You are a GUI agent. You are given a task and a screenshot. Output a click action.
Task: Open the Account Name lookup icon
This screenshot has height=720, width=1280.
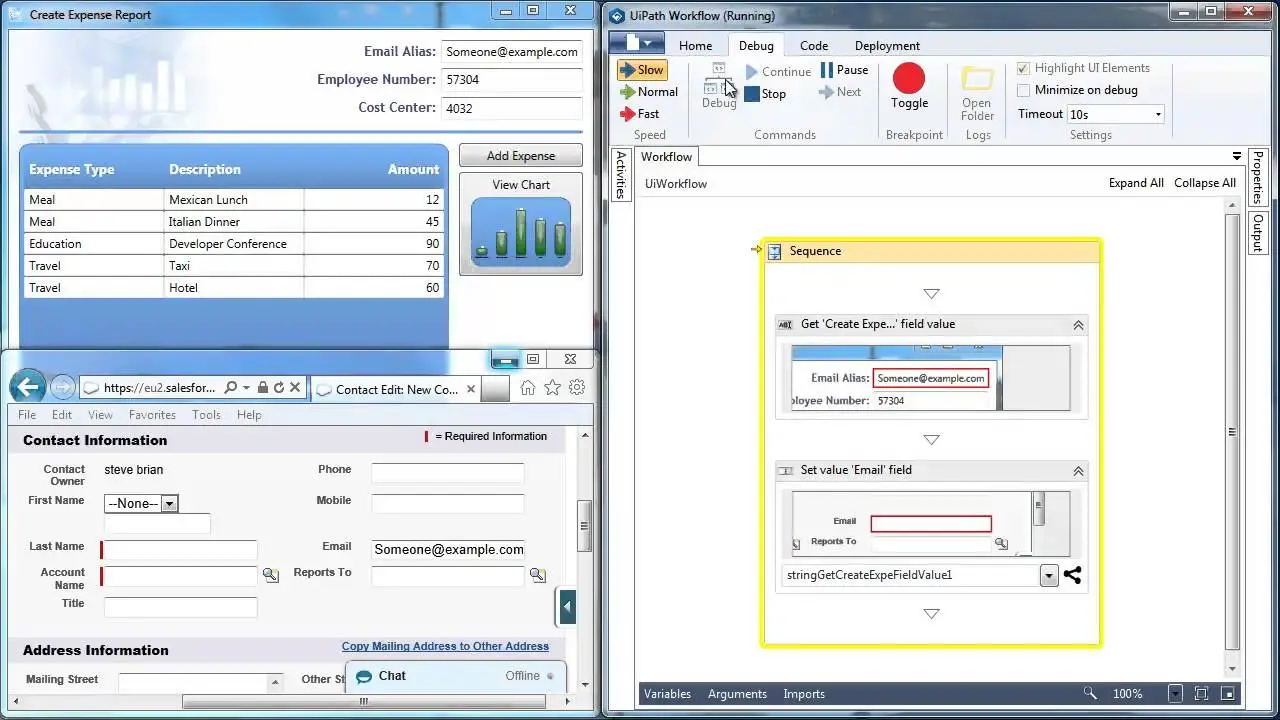click(270, 575)
